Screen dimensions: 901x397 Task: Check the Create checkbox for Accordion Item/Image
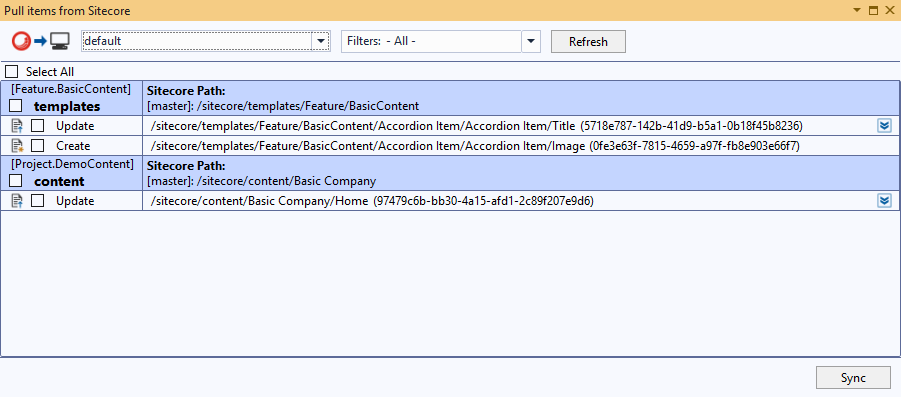[x=37, y=146]
